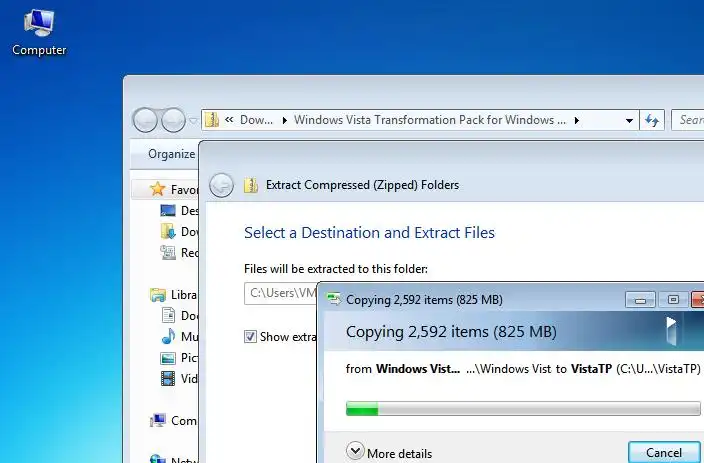Viewport: 704px width, 463px height.
Task: Select Computer in navigation pane
Action: click(174, 421)
